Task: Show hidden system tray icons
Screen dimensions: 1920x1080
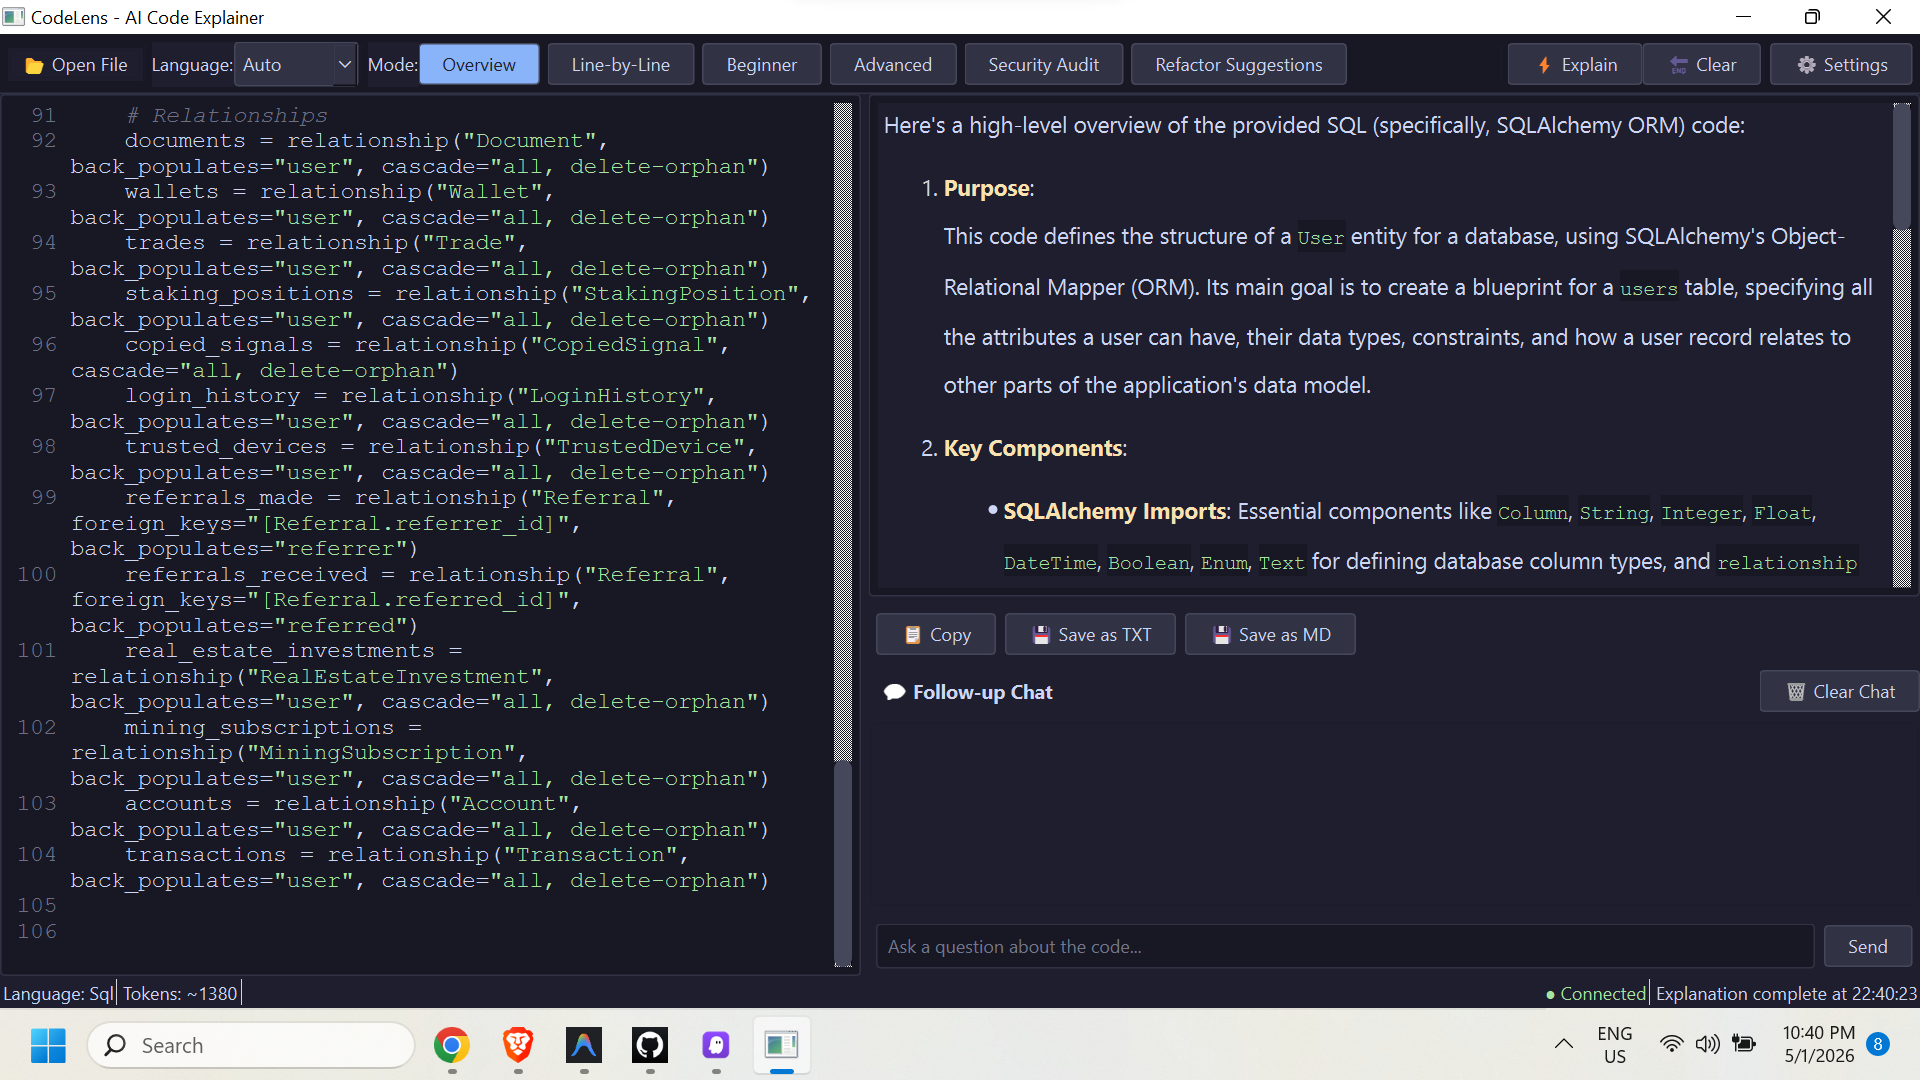Action: 1564,1045
